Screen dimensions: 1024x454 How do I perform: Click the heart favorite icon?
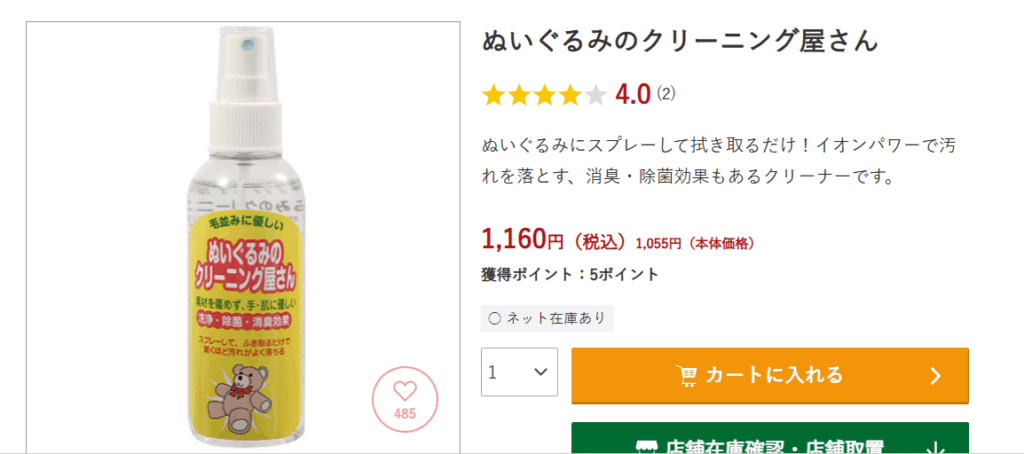(x=405, y=391)
